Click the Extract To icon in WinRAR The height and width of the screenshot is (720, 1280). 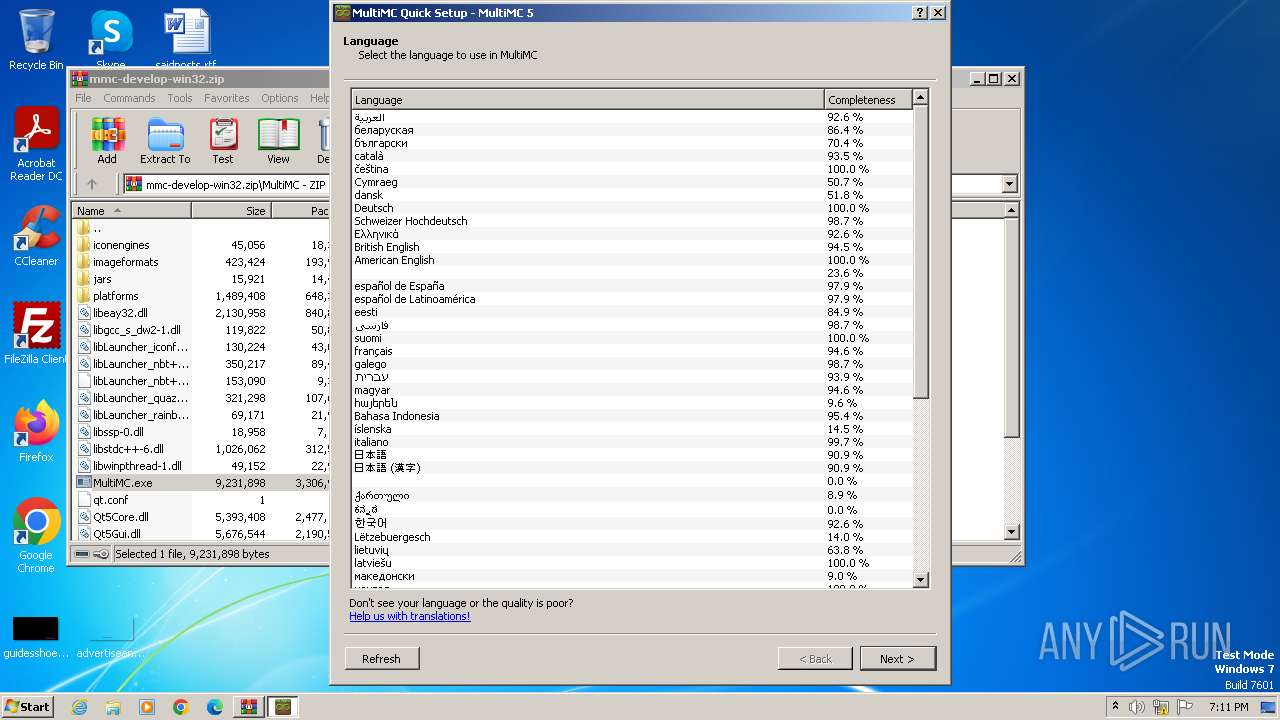[165, 141]
